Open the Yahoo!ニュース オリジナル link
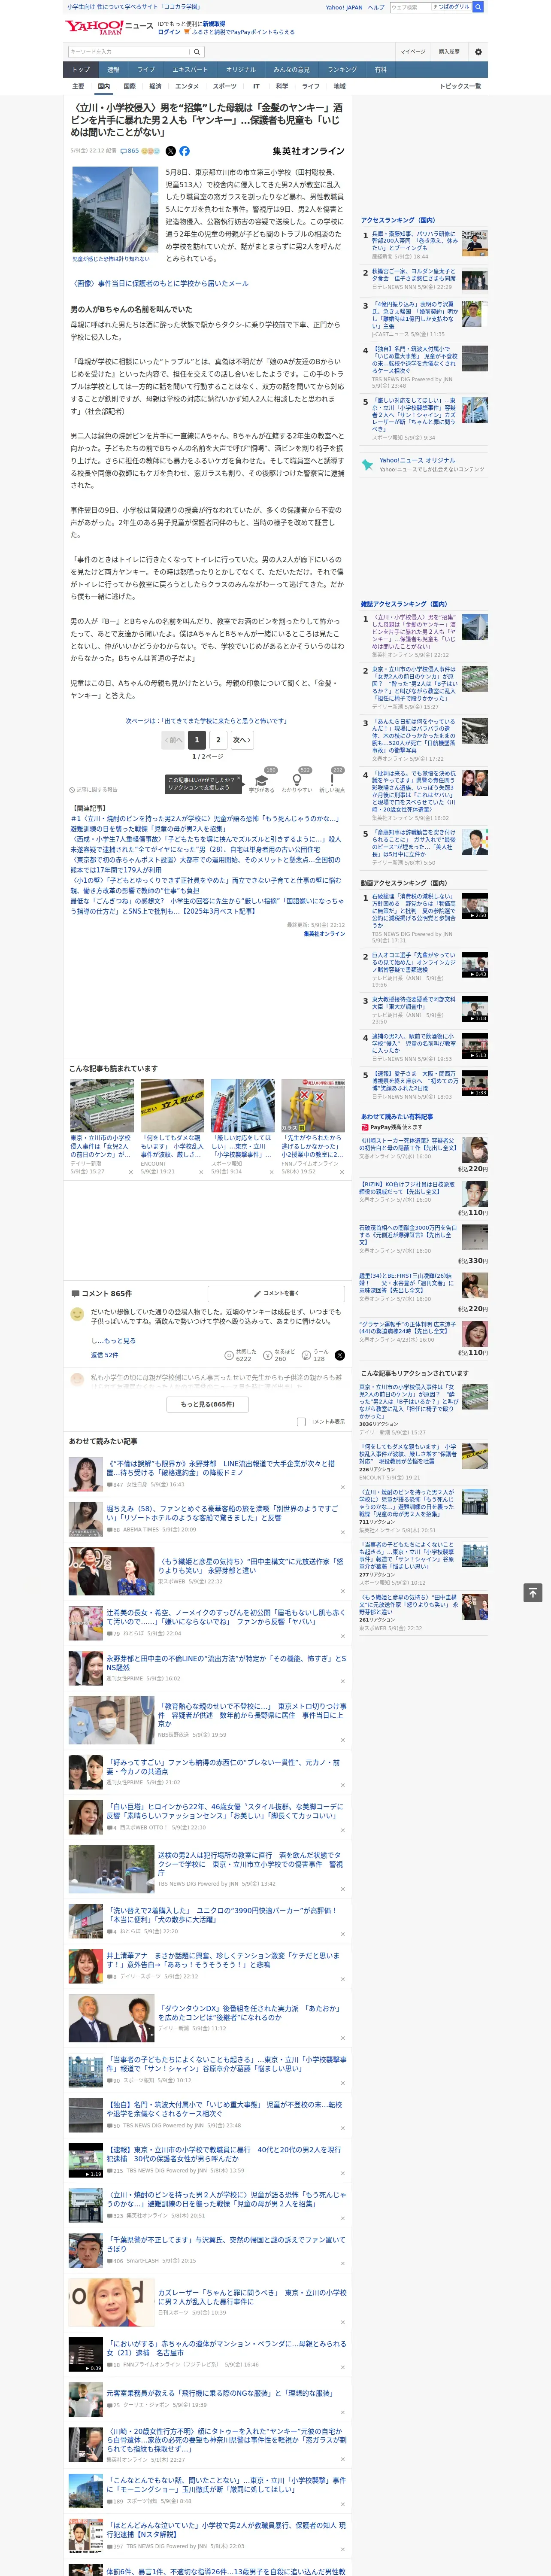This screenshot has height=2576, width=551. [417, 461]
